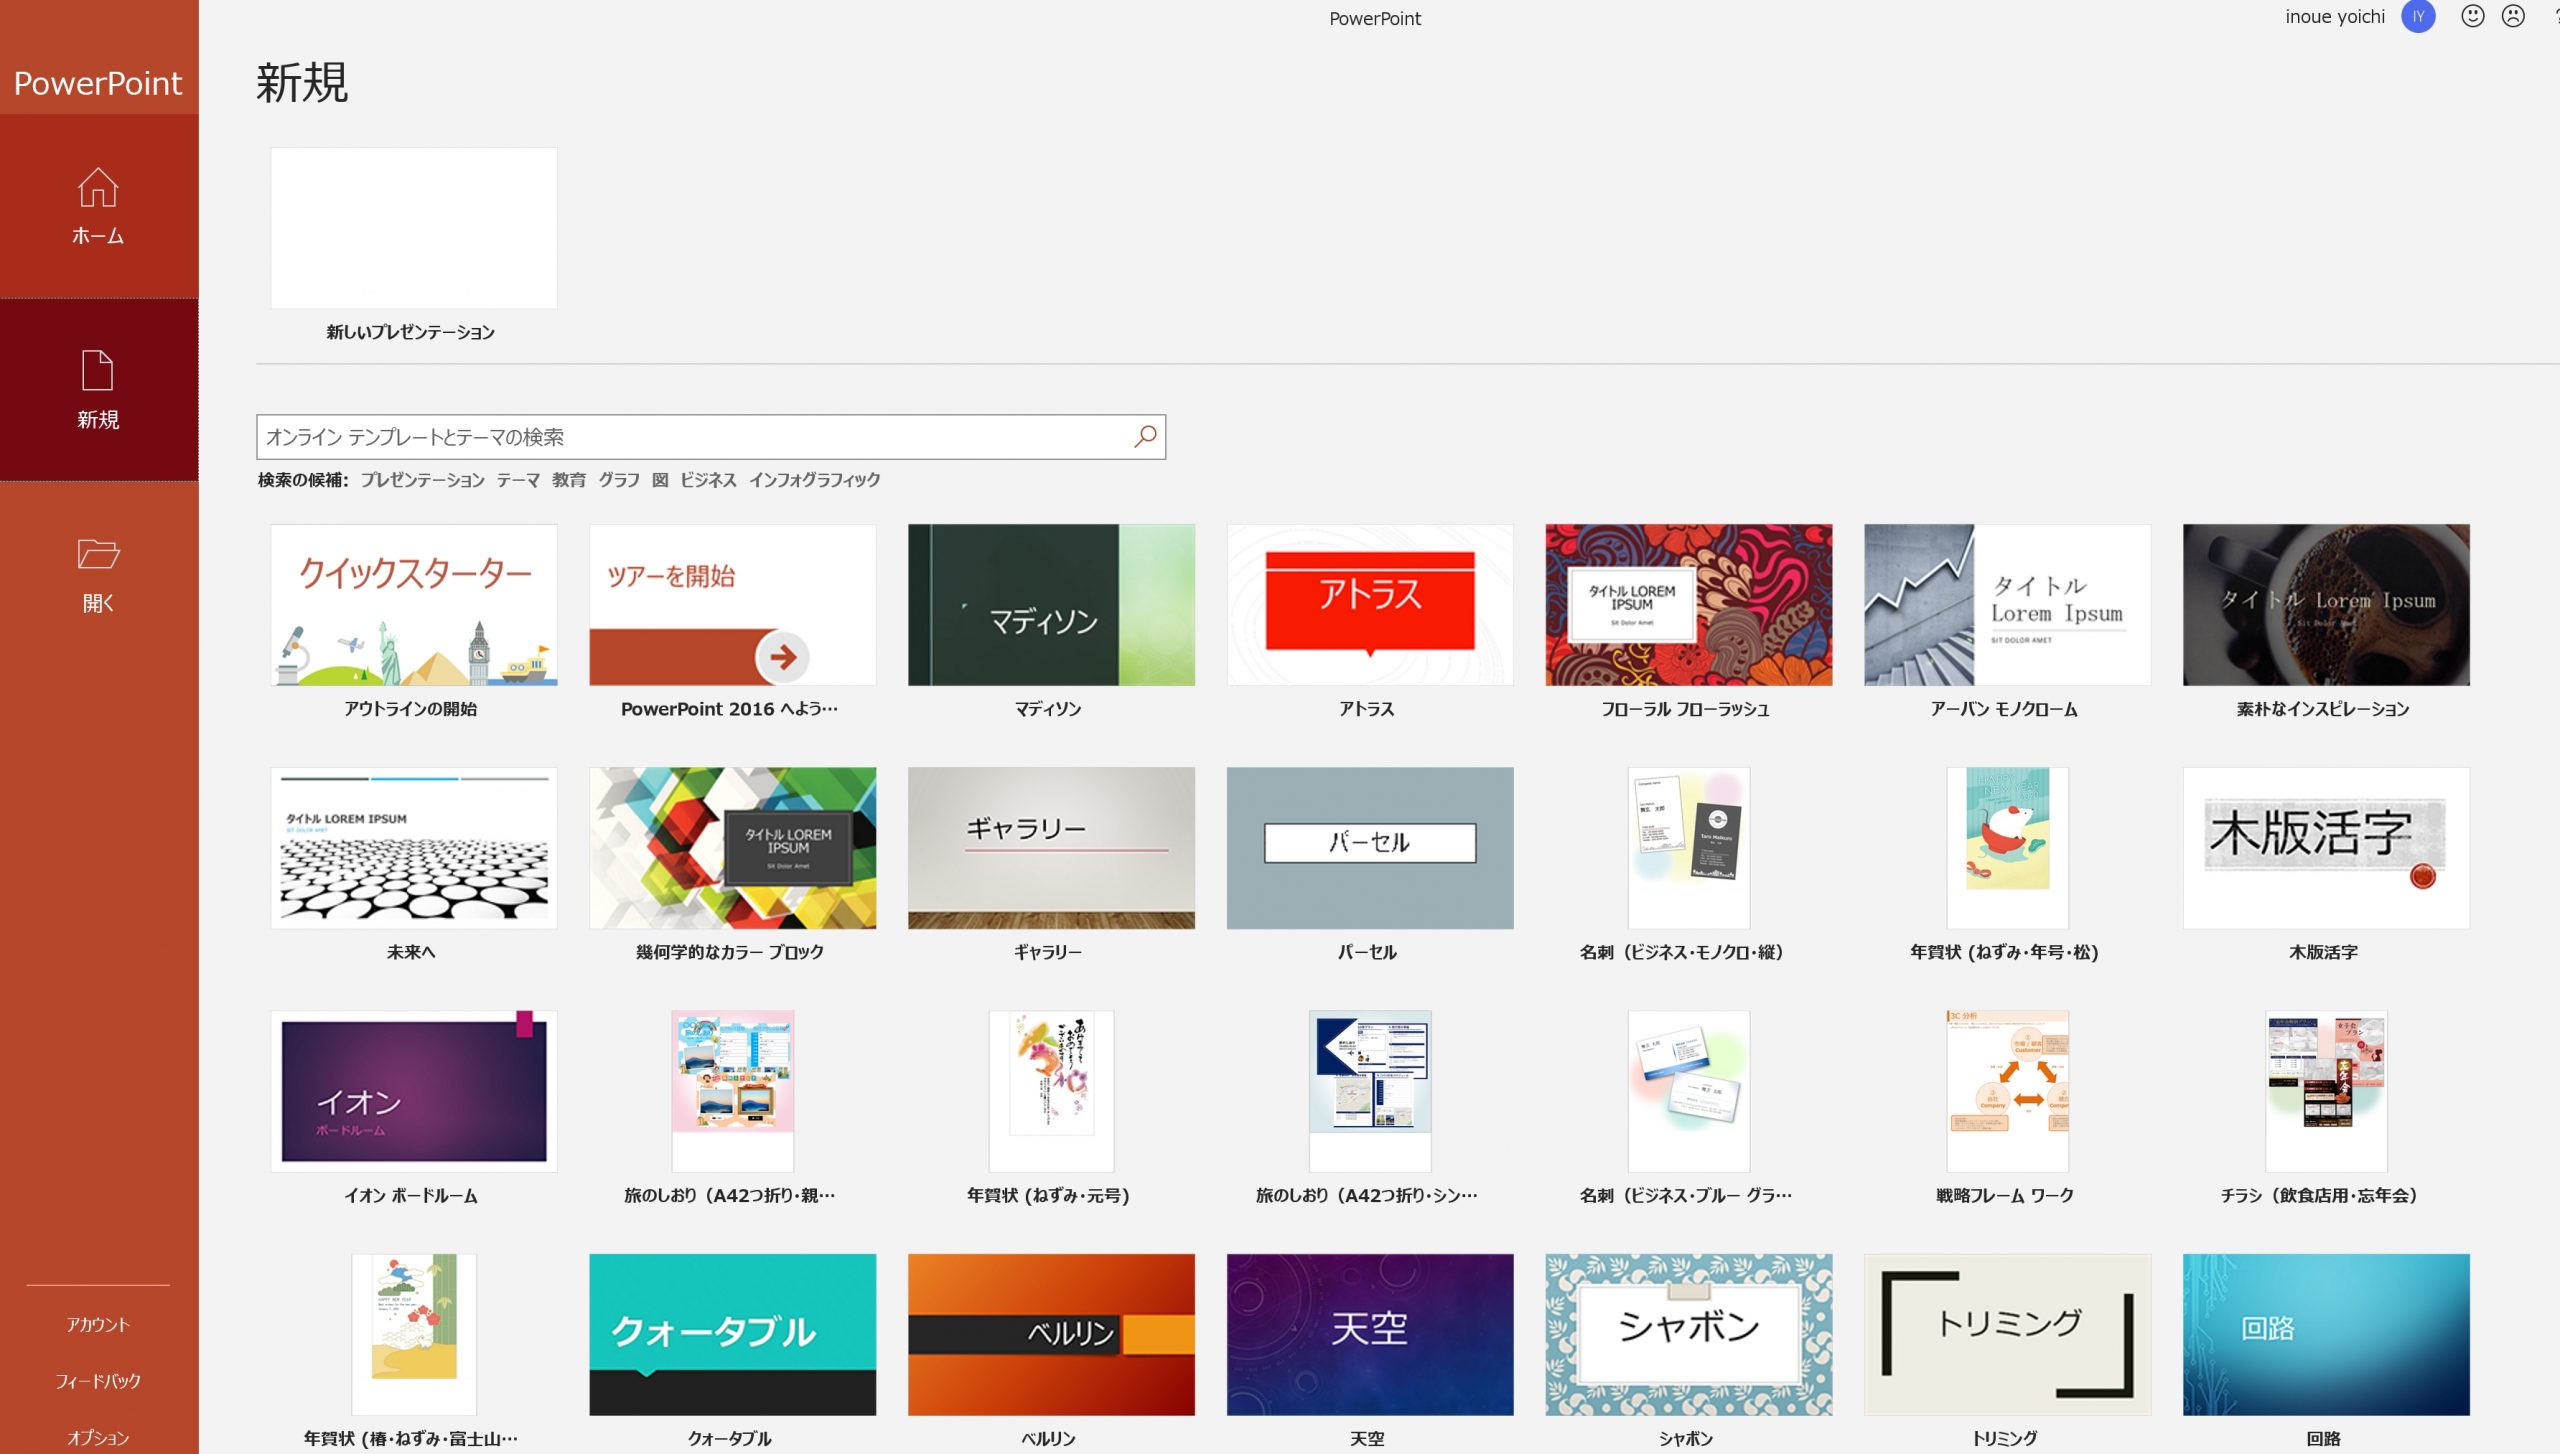Select the ギャラリー theme thumbnail
Image resolution: width=2560 pixels, height=1454 pixels.
[x=1051, y=848]
